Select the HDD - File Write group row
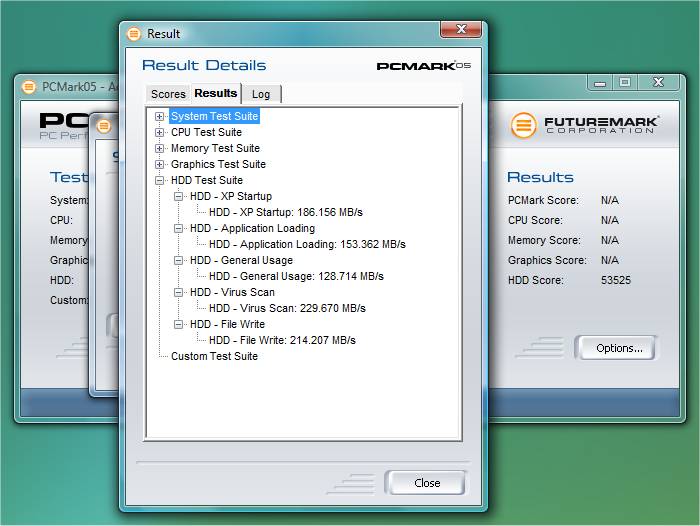Image resolution: width=700 pixels, height=526 pixels. [x=227, y=325]
